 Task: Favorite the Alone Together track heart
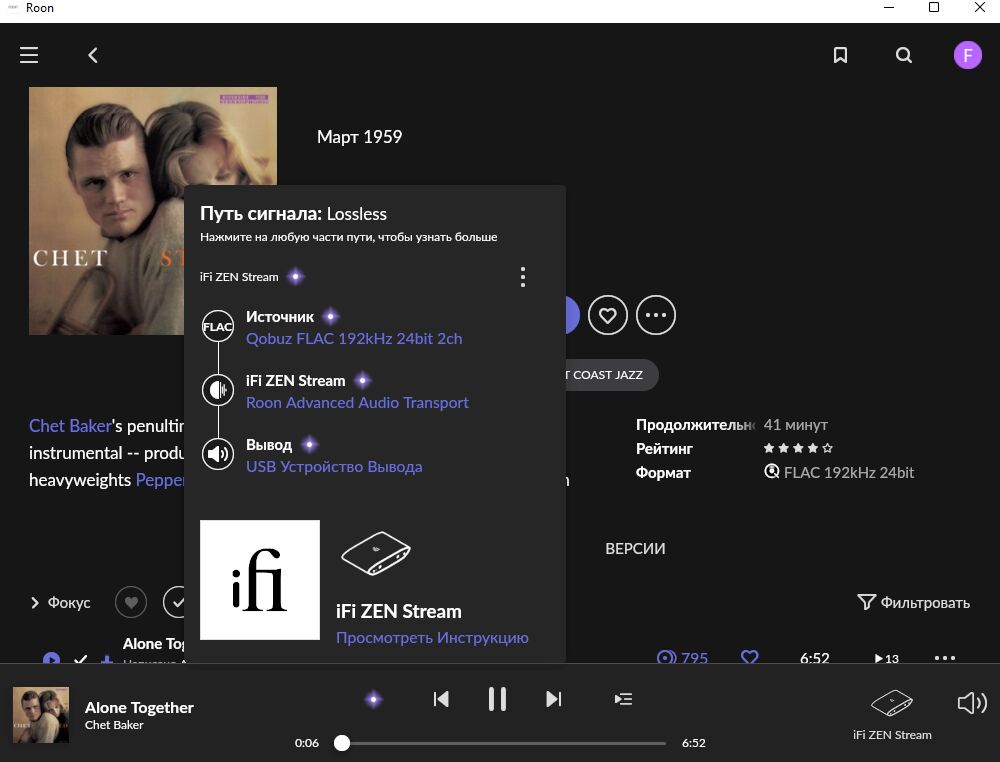[x=749, y=657]
